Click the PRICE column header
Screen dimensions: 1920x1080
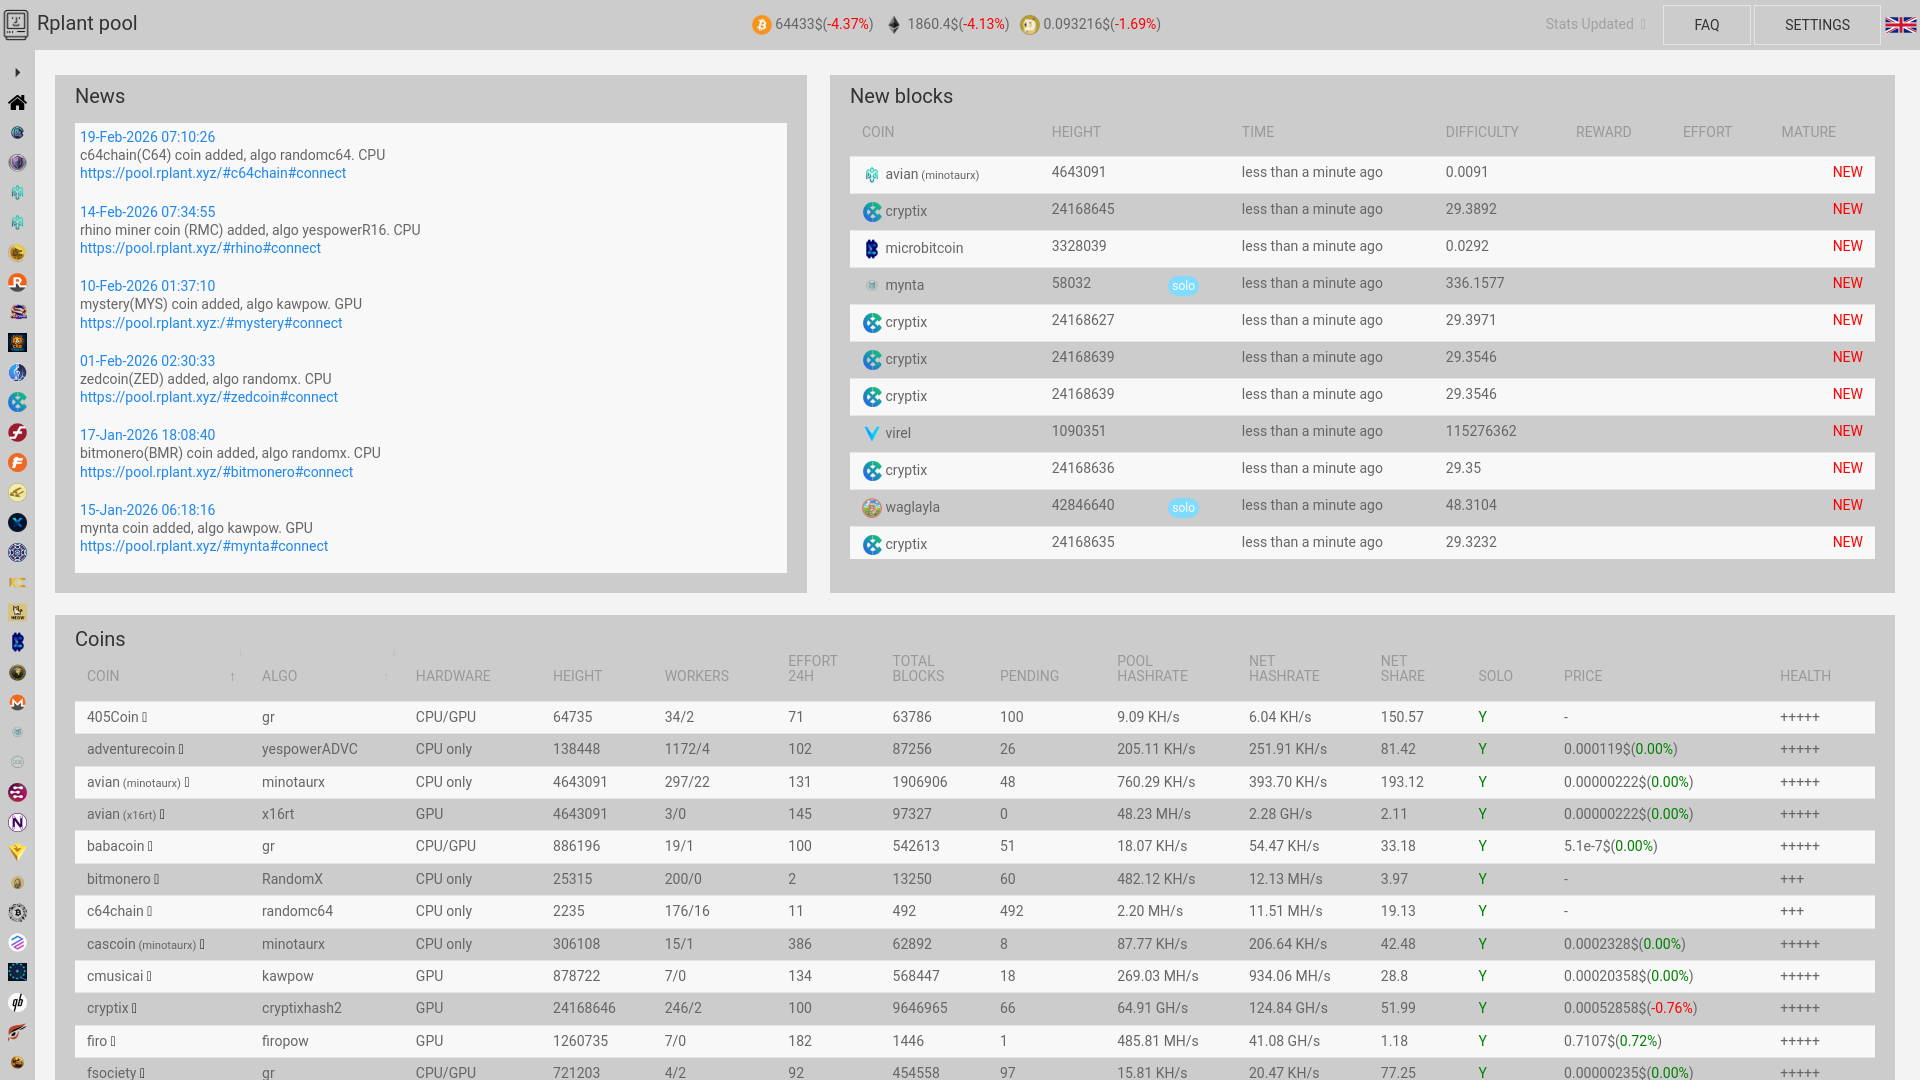(x=1582, y=677)
